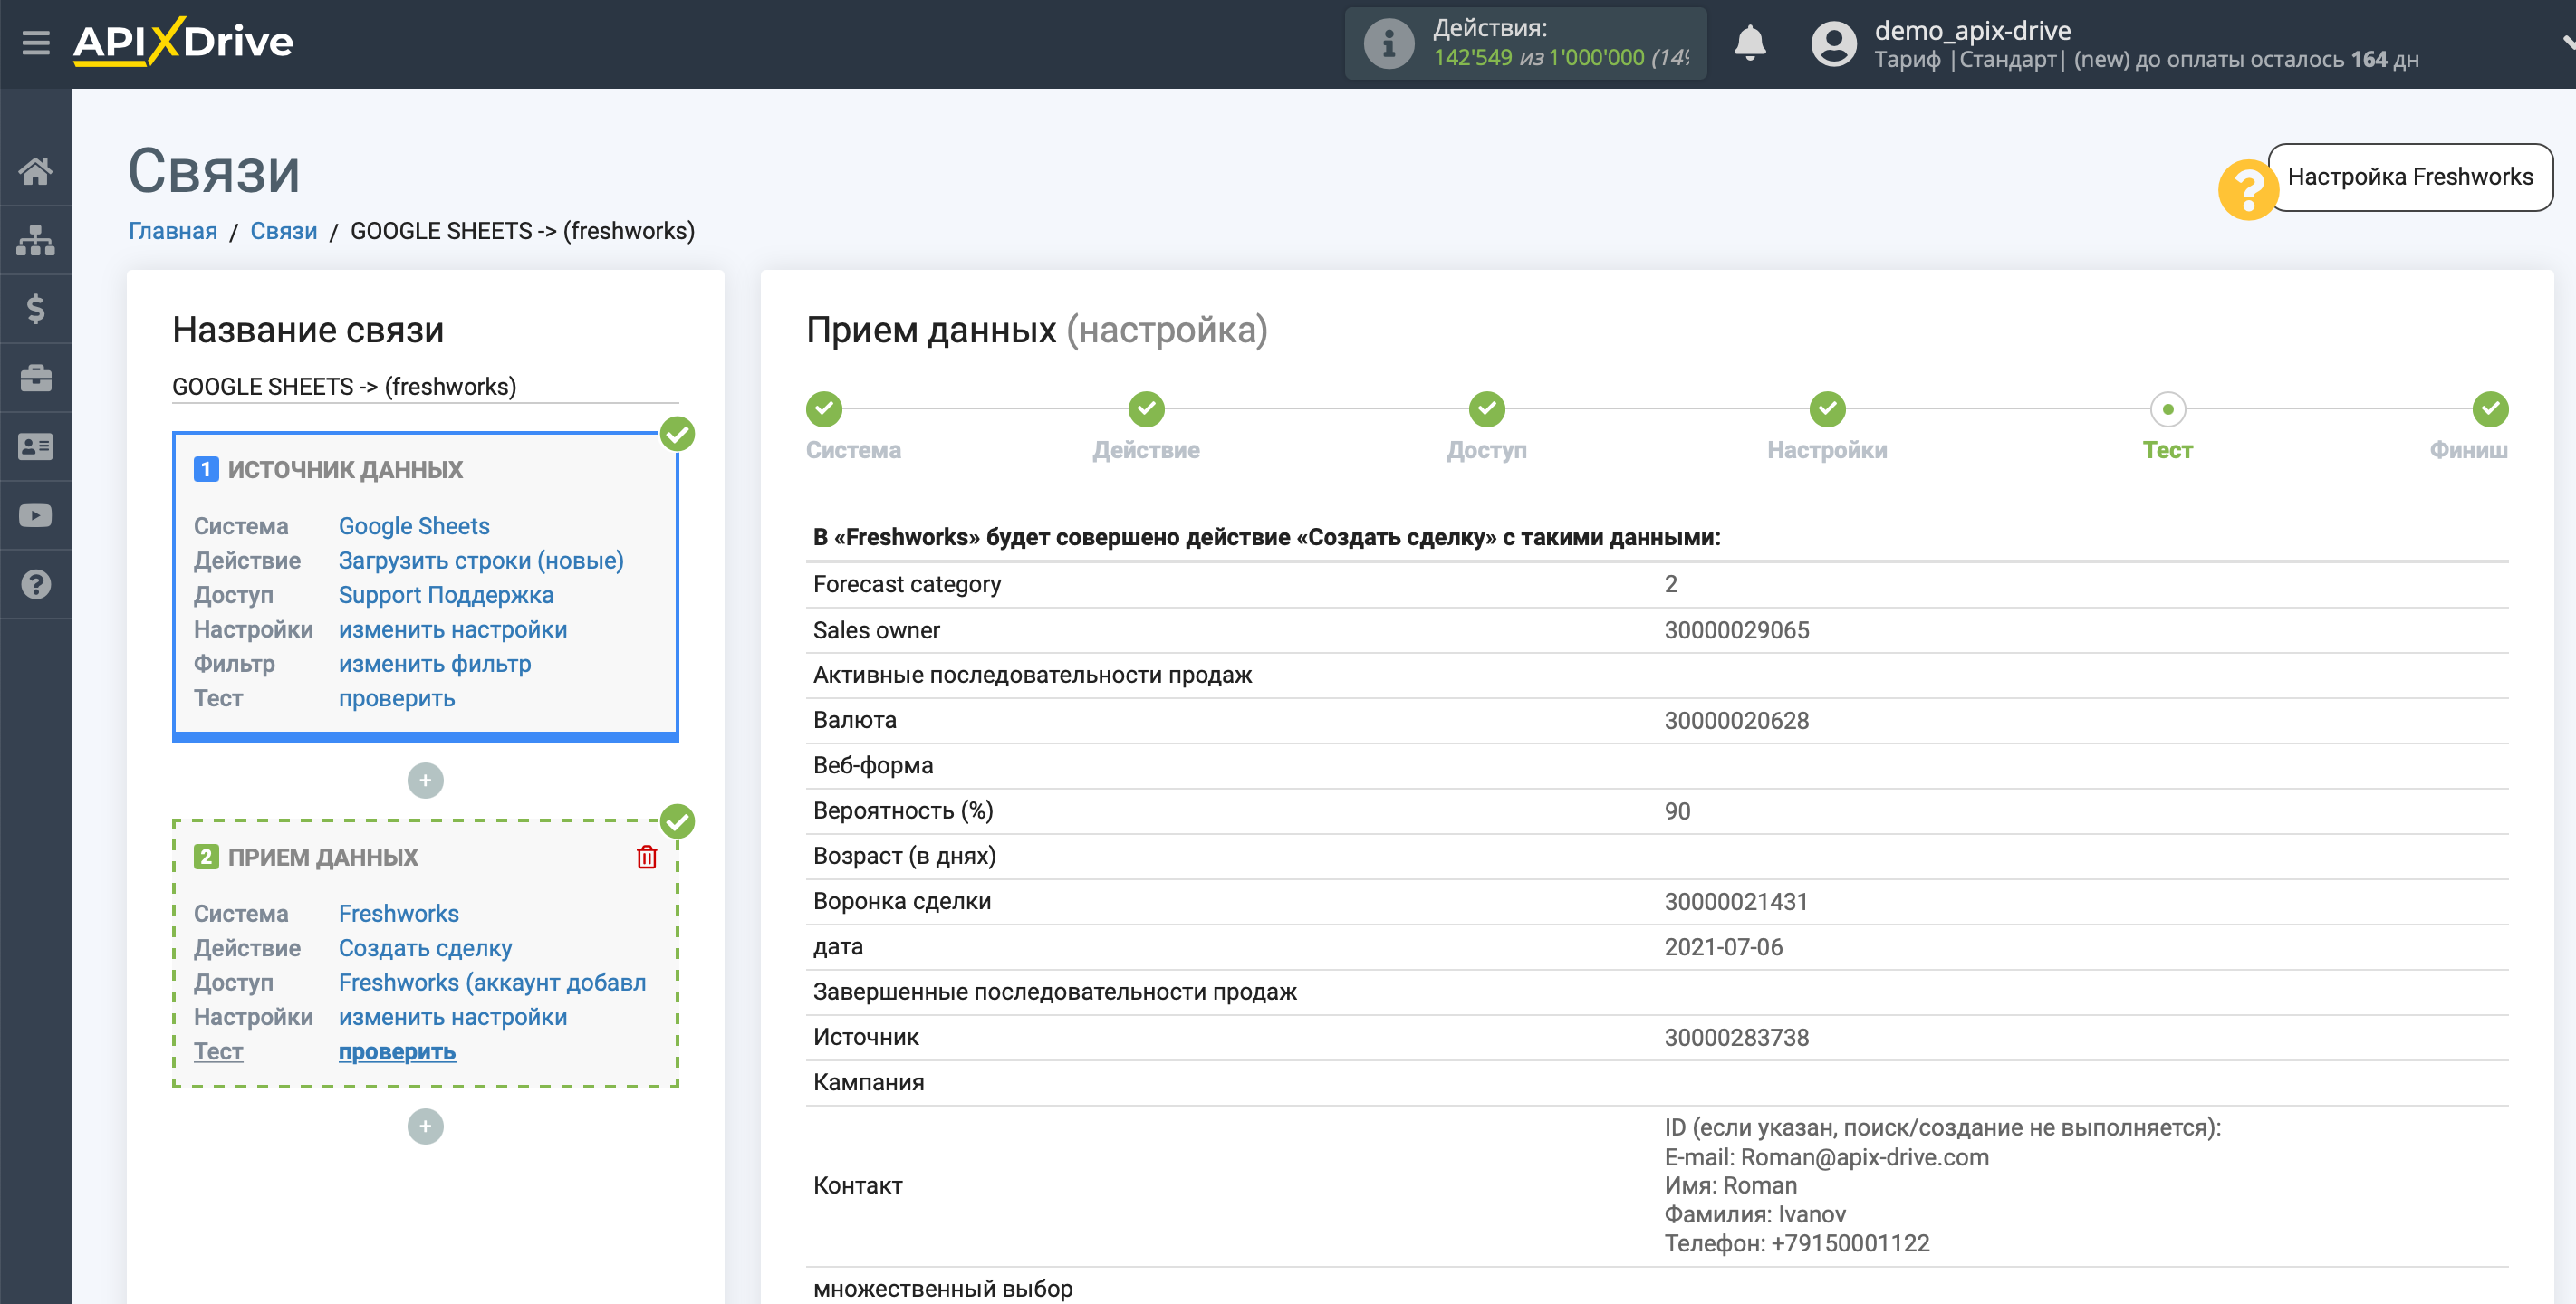Image resolution: width=2576 pixels, height=1304 pixels.
Task: Select Активные последовательности продаж row
Action: point(1657,675)
